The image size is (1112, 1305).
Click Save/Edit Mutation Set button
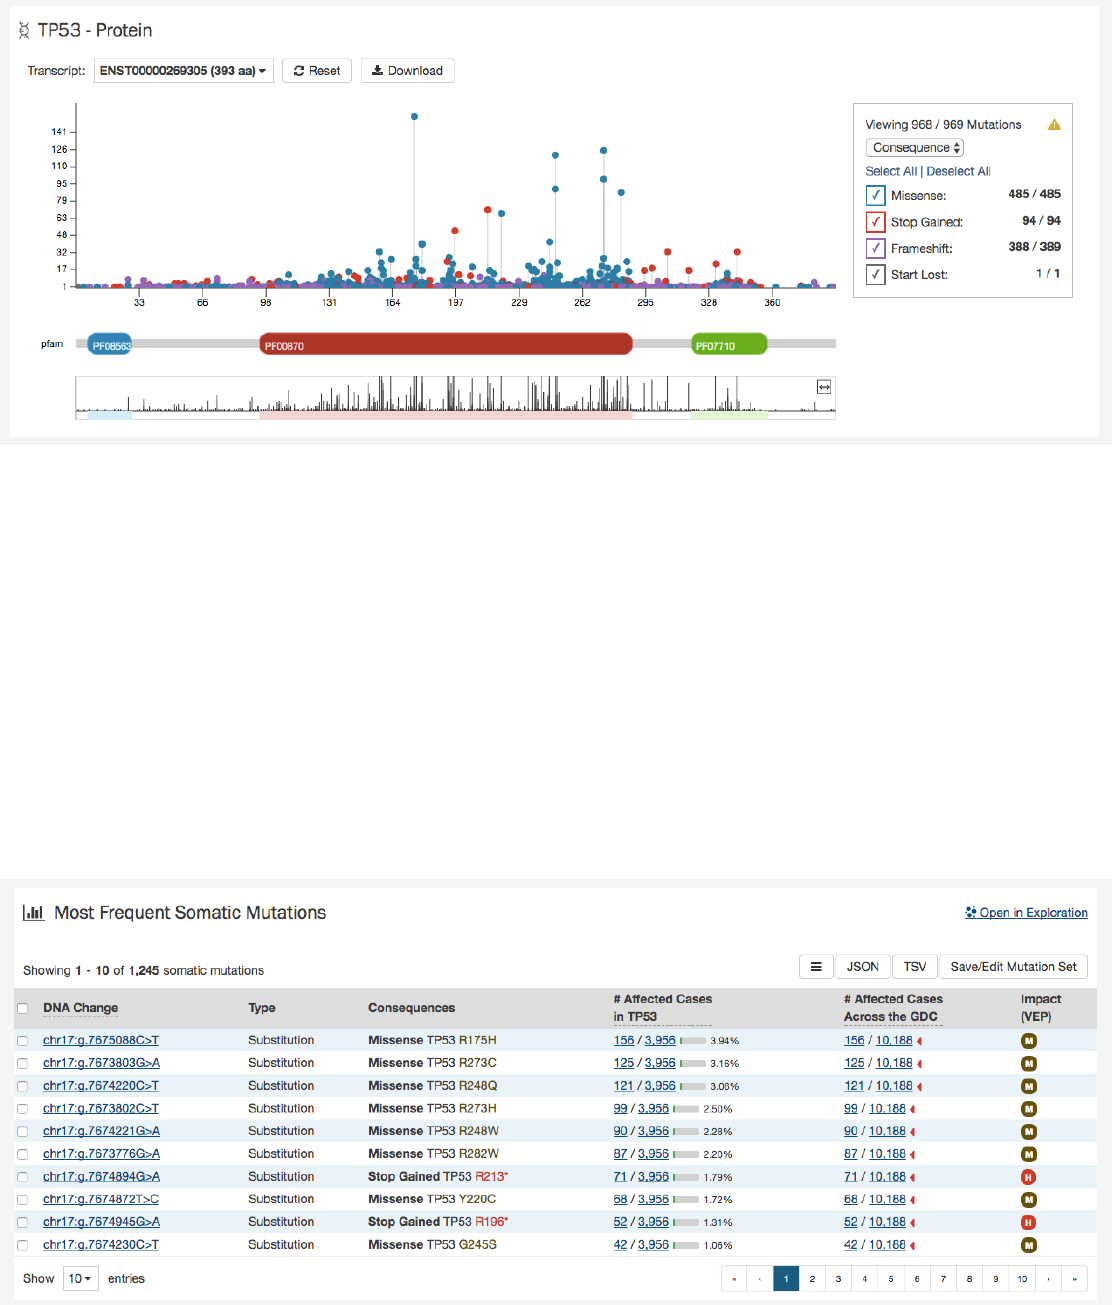pos(1013,967)
